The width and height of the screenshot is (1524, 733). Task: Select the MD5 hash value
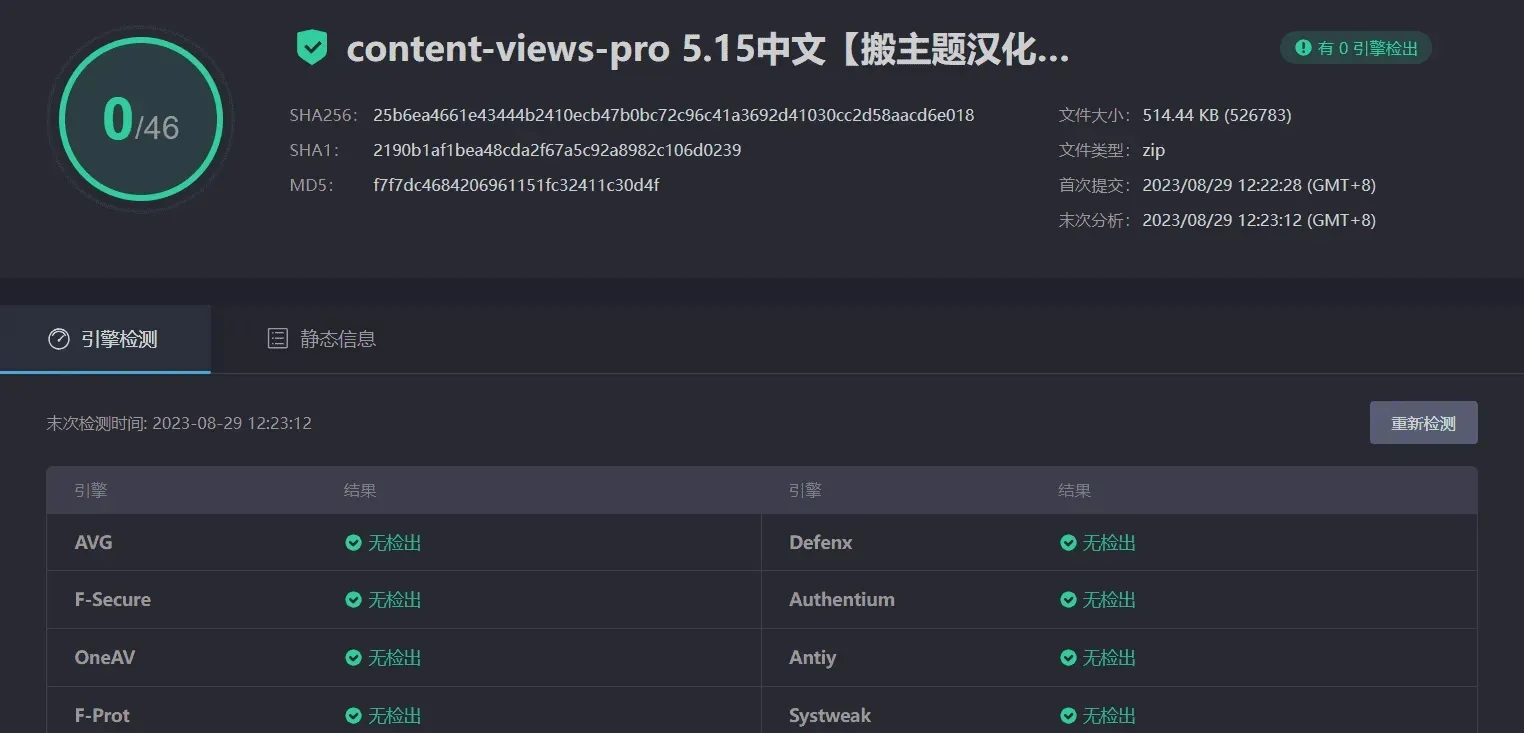click(x=516, y=185)
